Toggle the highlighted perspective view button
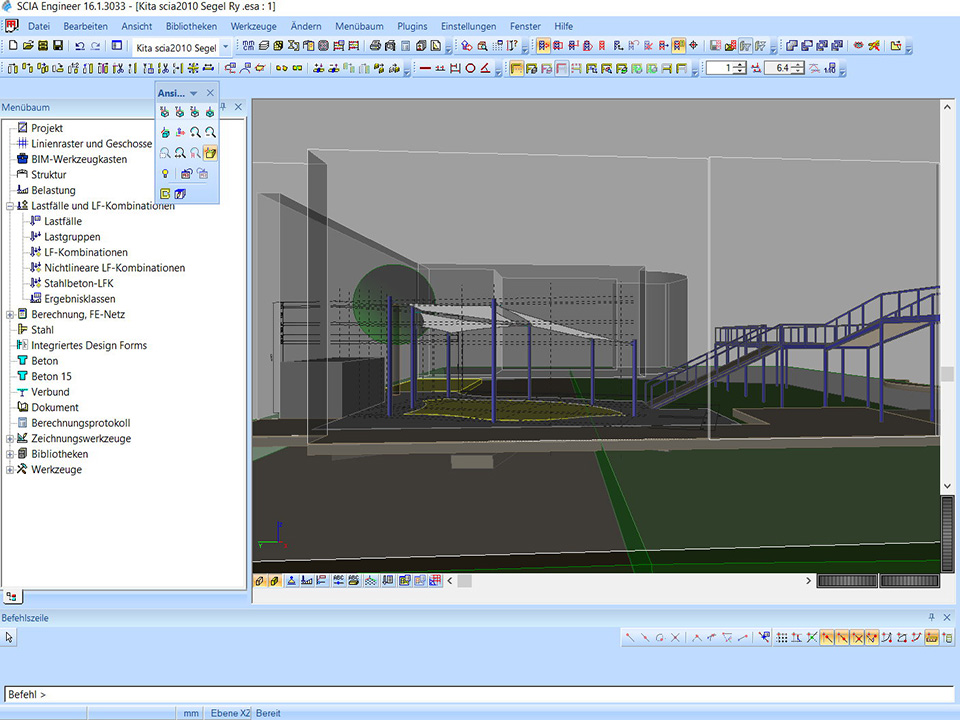960x720 pixels. [x=211, y=153]
